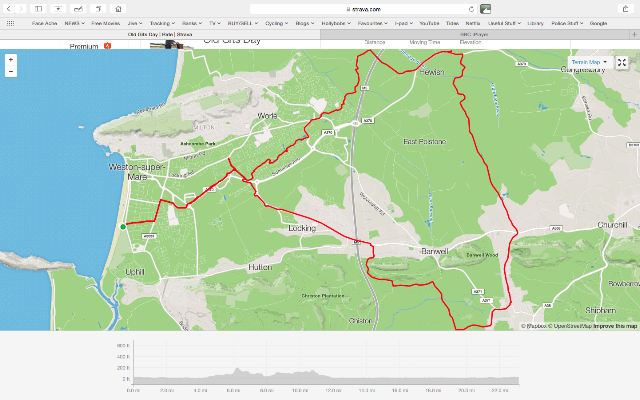Image resolution: width=640 pixels, height=400 pixels.
Task: Click the Christon map label
Action: 360,321
